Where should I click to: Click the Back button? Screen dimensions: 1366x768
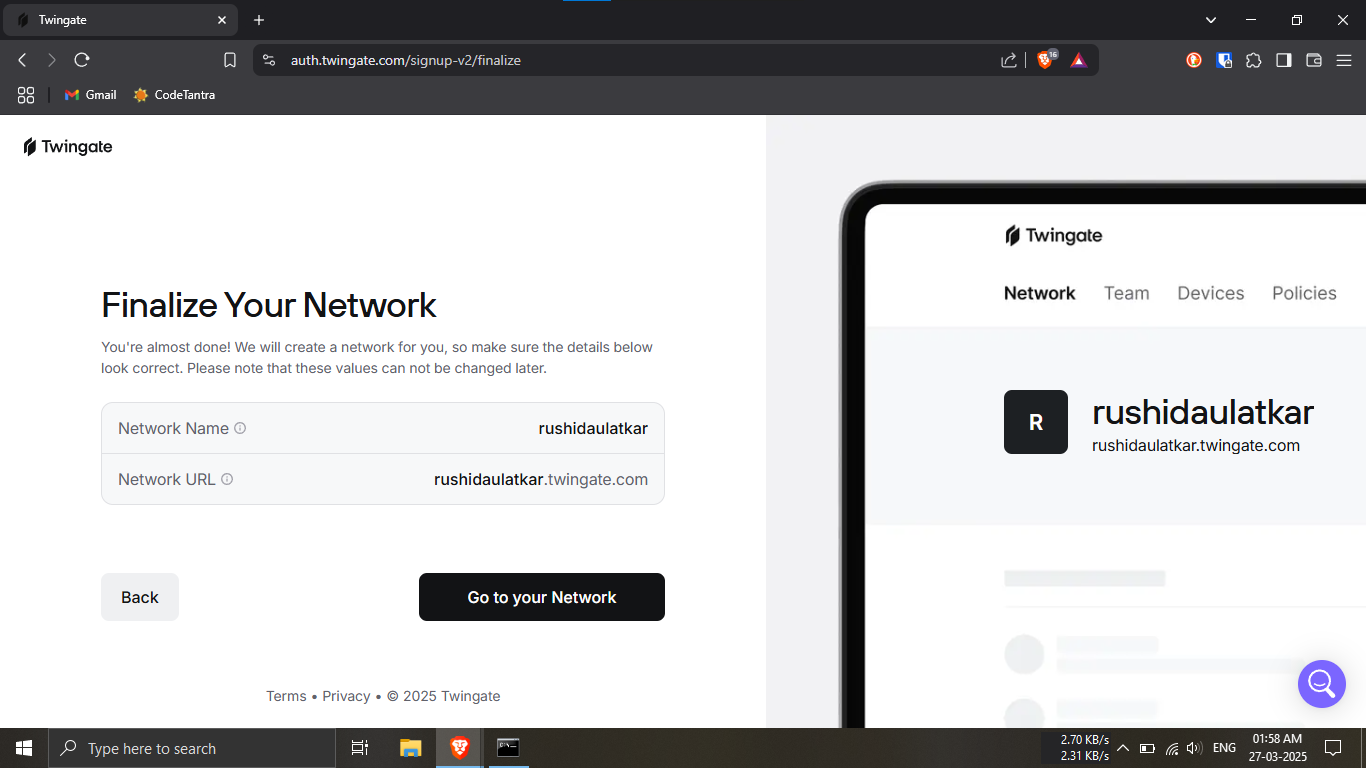[x=140, y=597]
